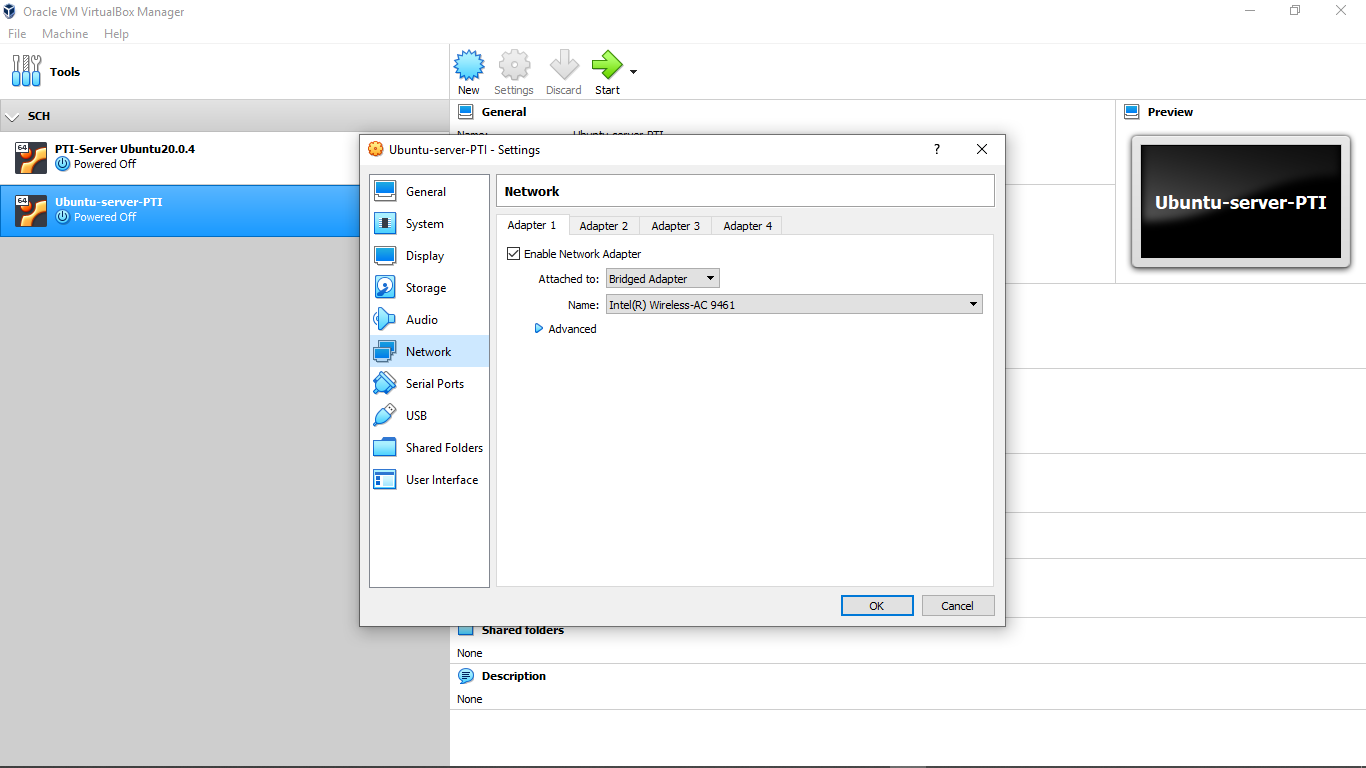The image size is (1366, 768).
Task: Open Serial Ports category in settings
Action: (x=429, y=384)
